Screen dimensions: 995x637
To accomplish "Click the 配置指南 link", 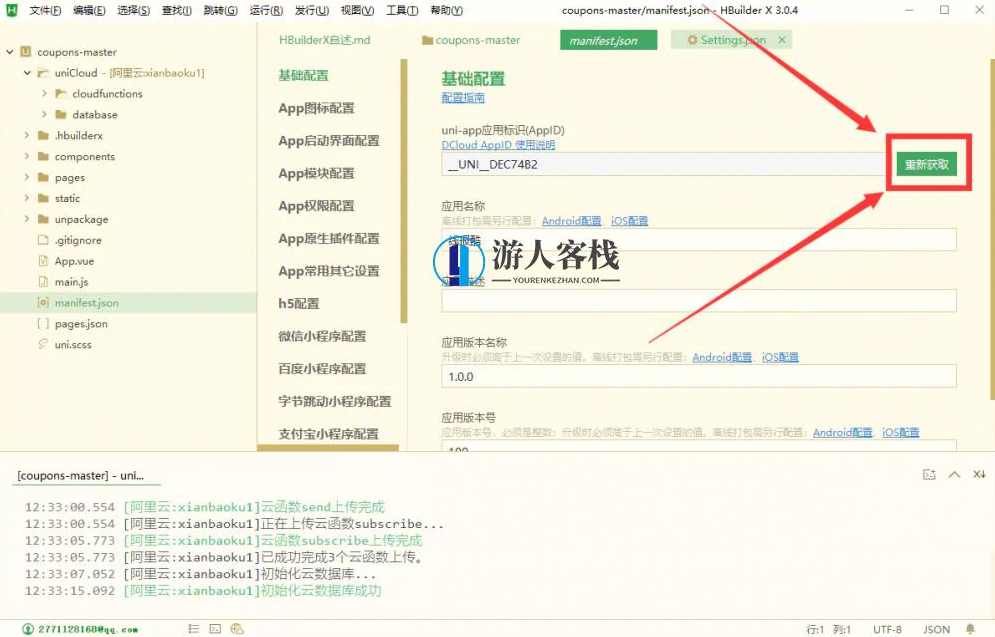I will (461, 97).
